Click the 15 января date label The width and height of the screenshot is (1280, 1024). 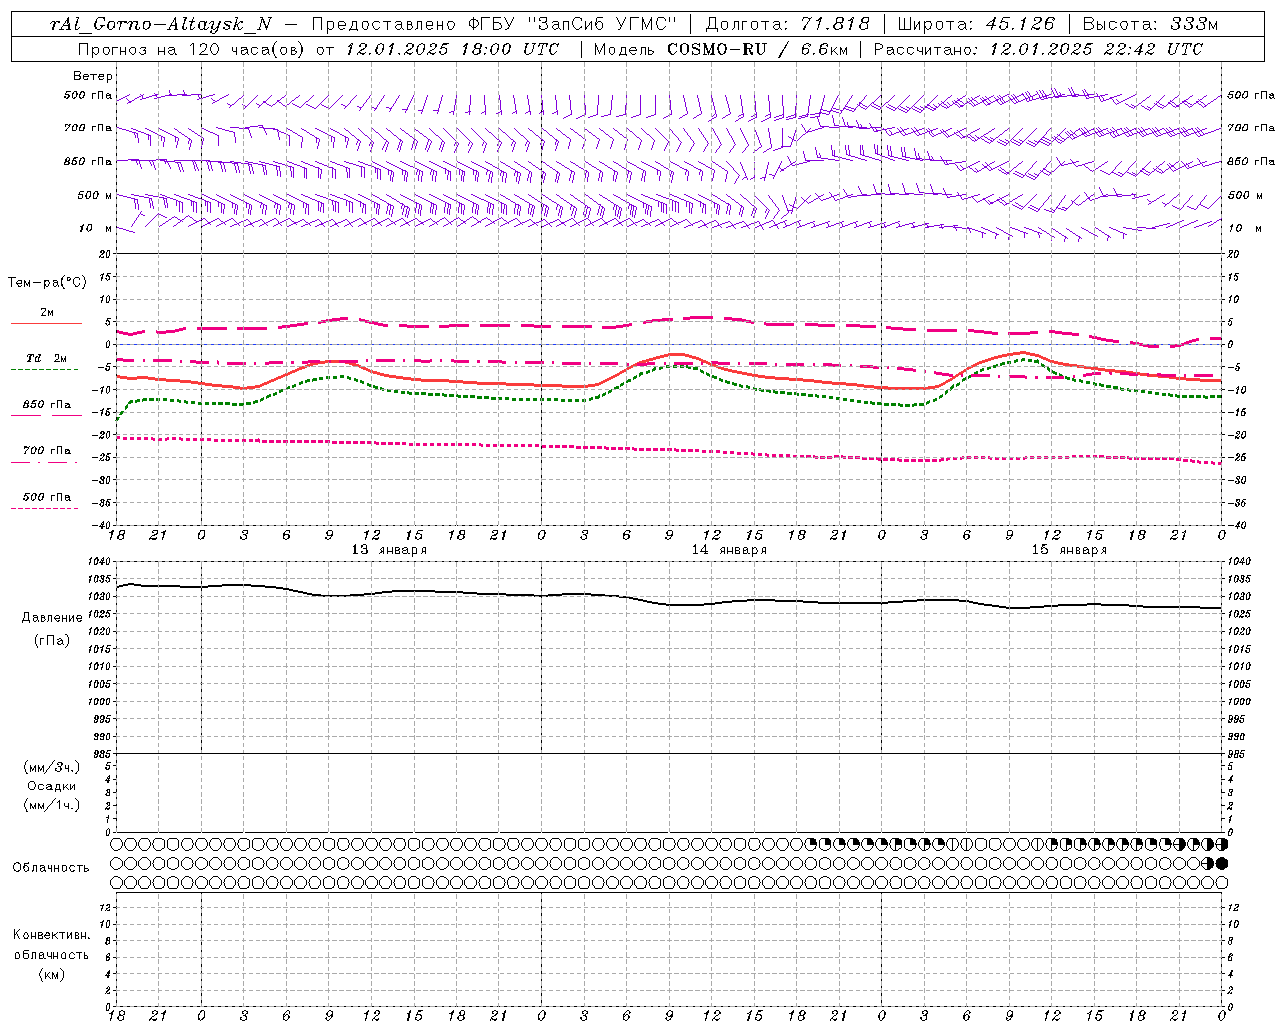coord(1069,550)
